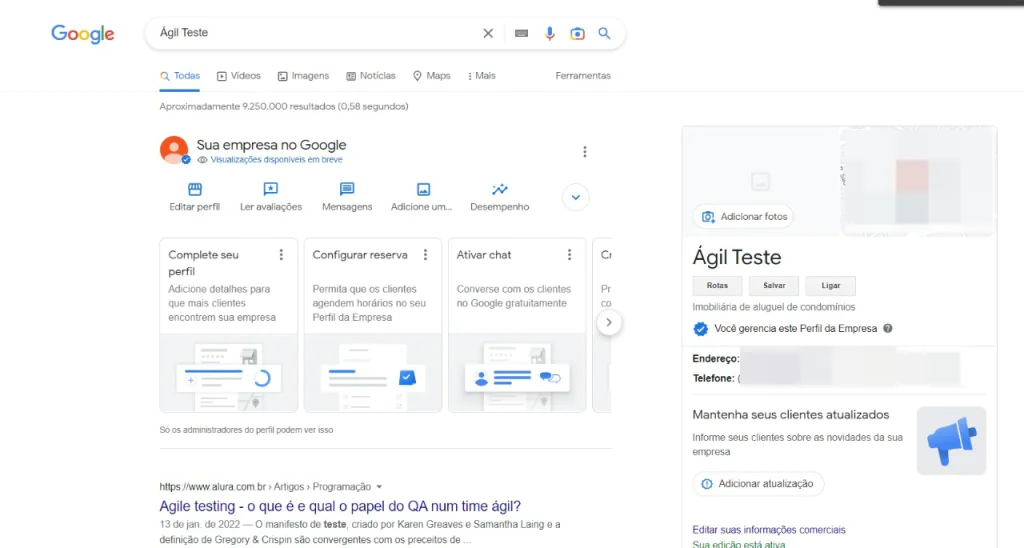Viewport: 1024px width, 548px height.
Task: Open Desempenho chart icon
Action: [x=500, y=189]
